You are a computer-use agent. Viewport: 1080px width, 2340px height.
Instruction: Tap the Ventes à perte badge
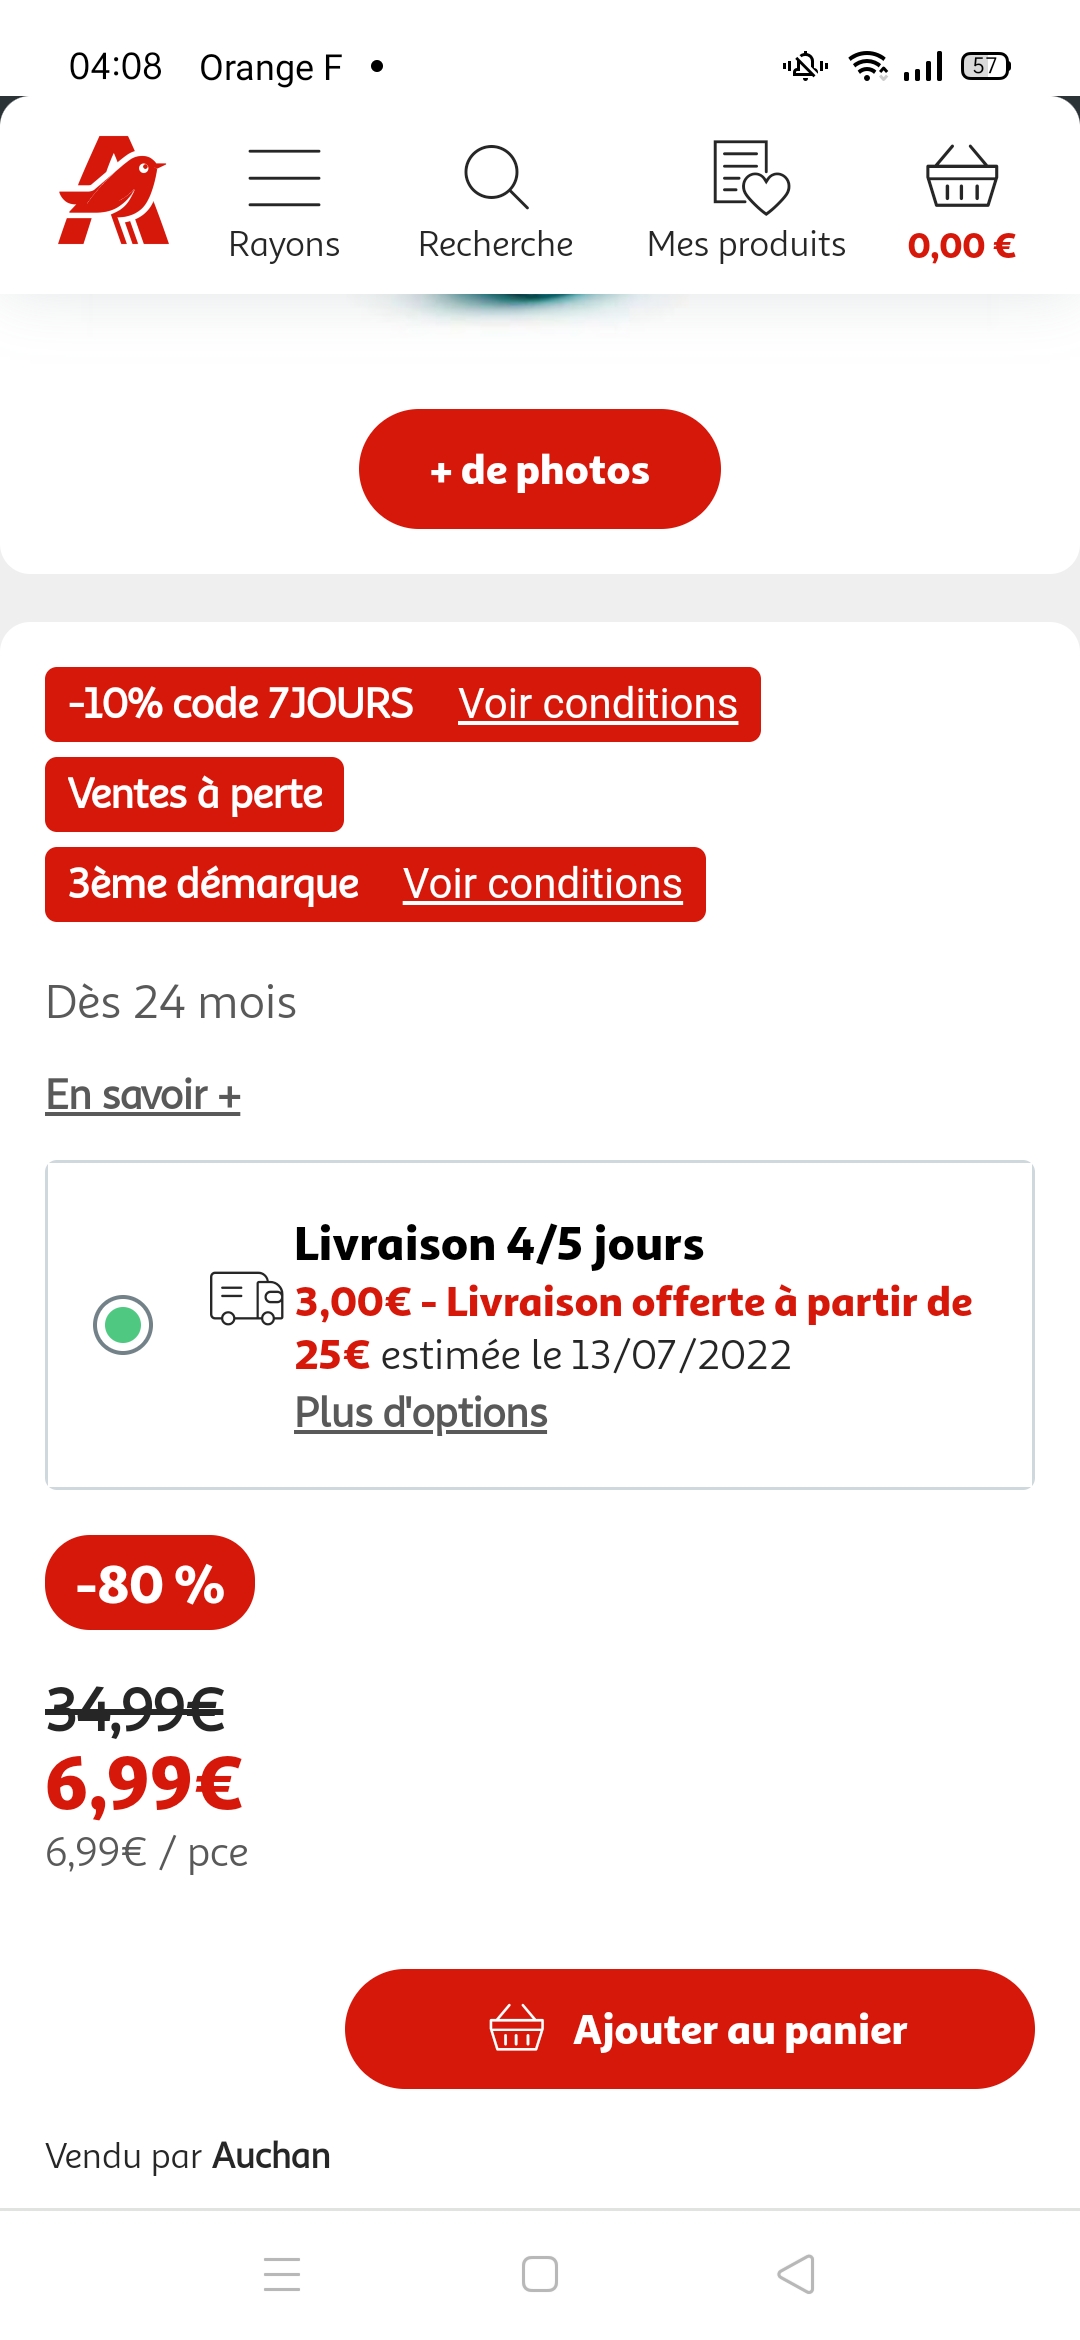(195, 794)
